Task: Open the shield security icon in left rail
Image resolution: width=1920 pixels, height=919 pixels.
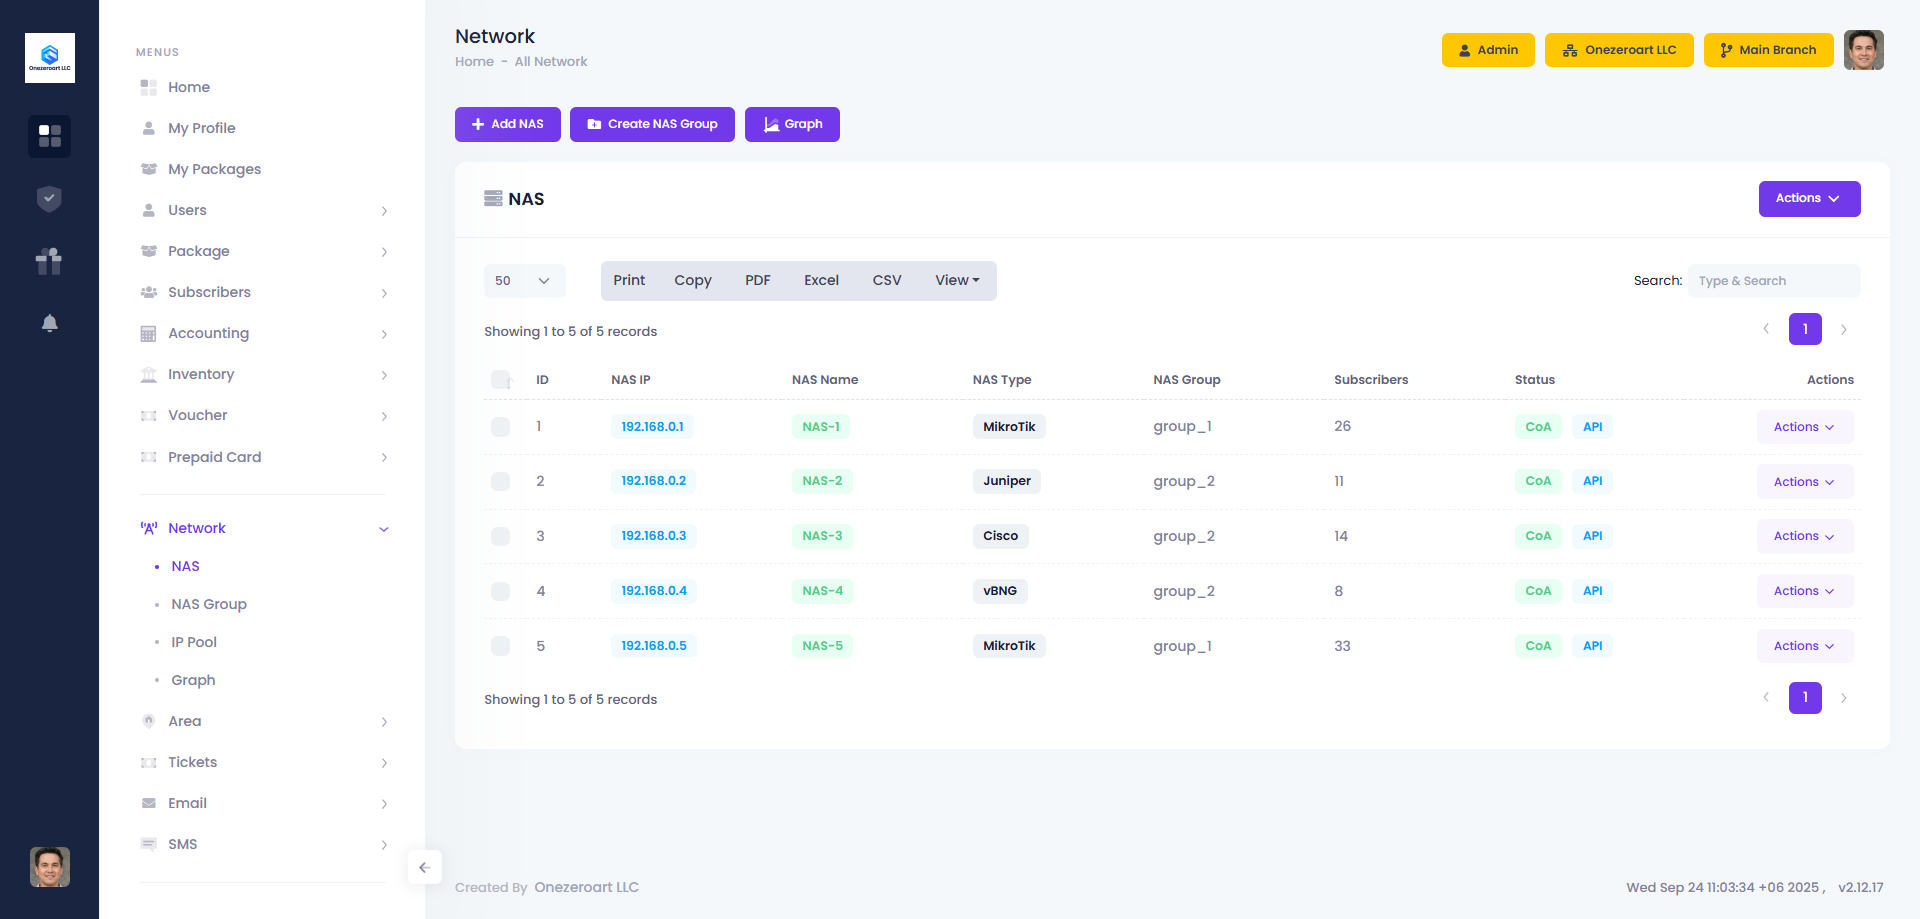Action: click(49, 199)
